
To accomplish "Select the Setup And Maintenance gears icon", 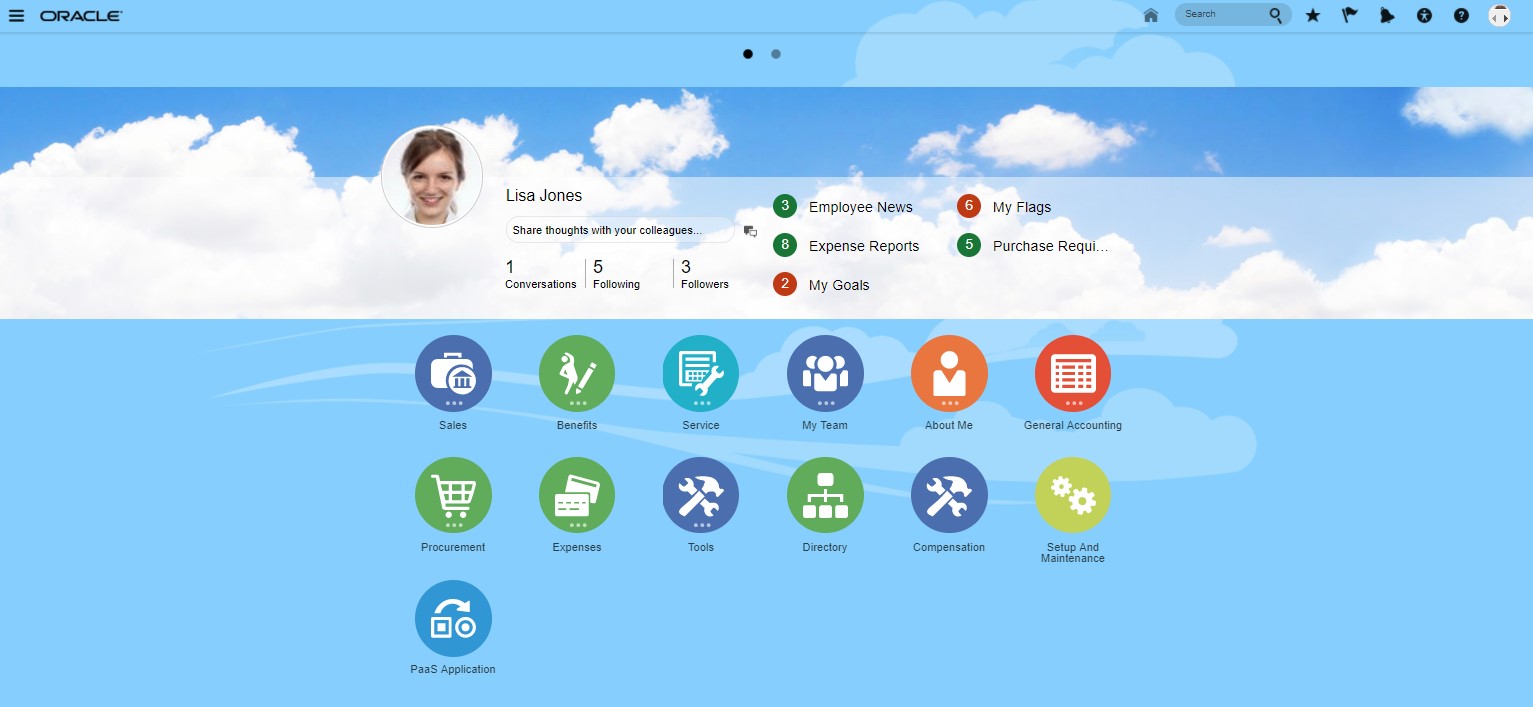I will coord(1072,495).
